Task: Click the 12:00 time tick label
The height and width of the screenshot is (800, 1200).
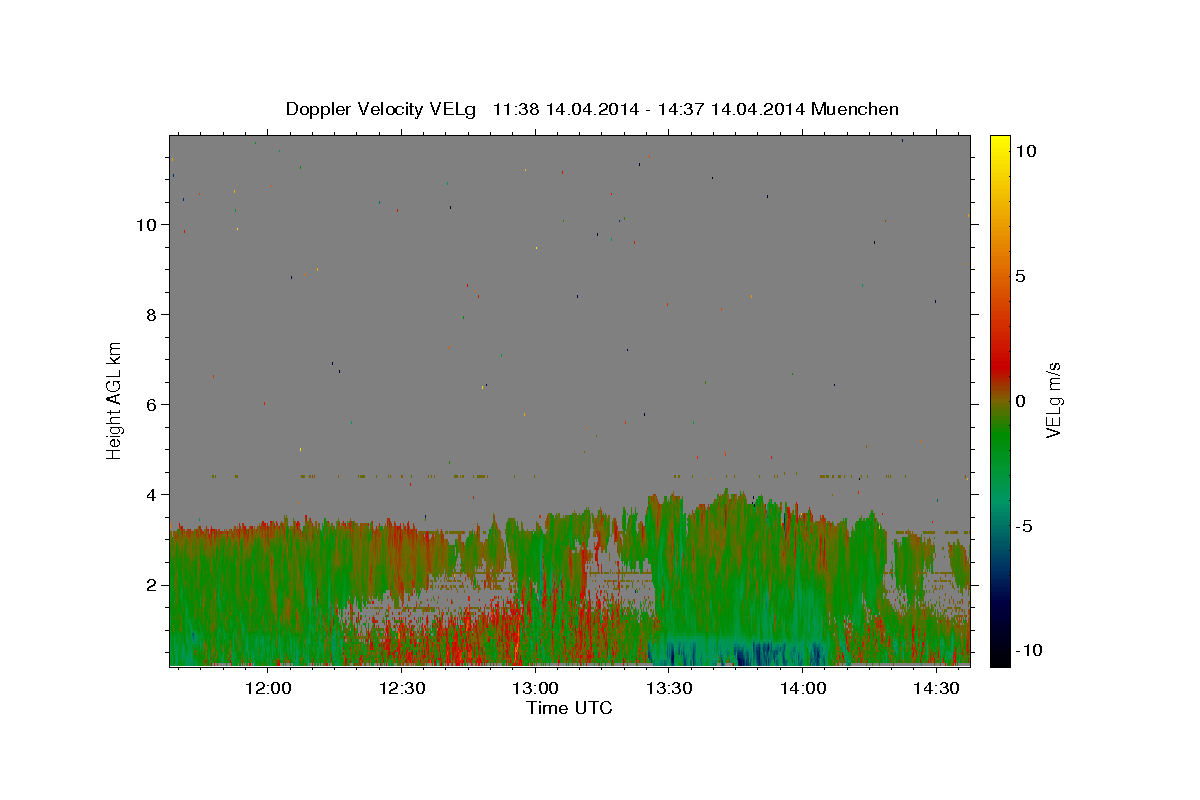Action: 268,688
